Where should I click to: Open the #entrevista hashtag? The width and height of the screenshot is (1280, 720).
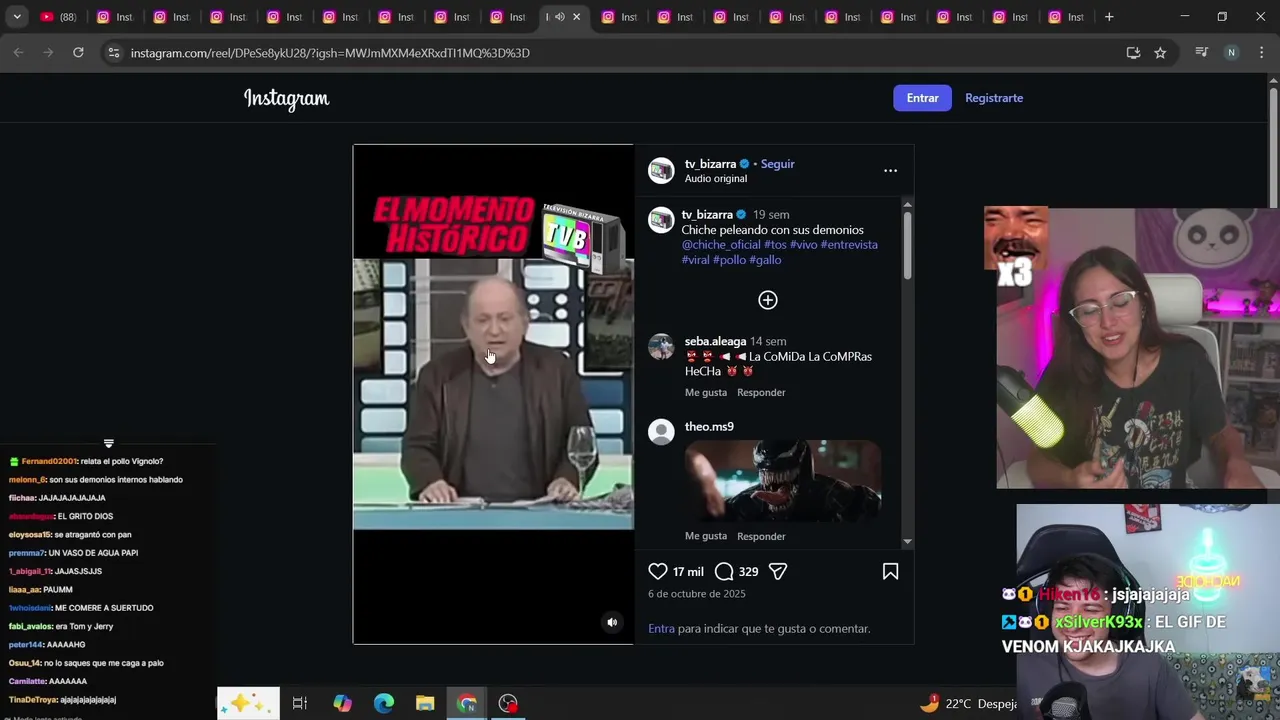(x=849, y=245)
